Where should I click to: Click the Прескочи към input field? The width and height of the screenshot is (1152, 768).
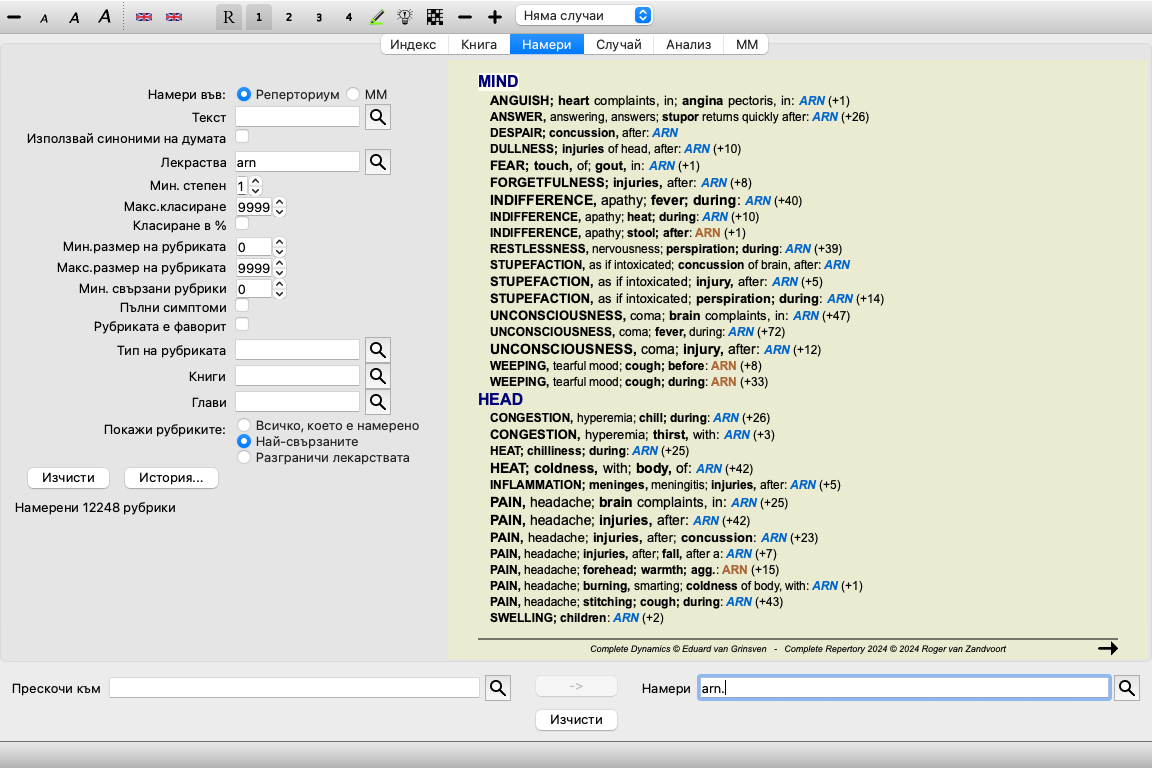tap(294, 688)
